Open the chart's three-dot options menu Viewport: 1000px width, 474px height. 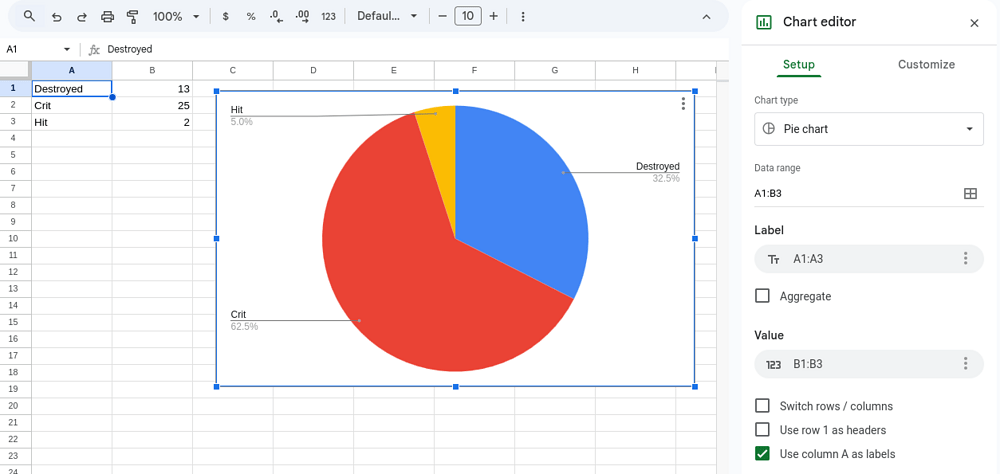[683, 104]
